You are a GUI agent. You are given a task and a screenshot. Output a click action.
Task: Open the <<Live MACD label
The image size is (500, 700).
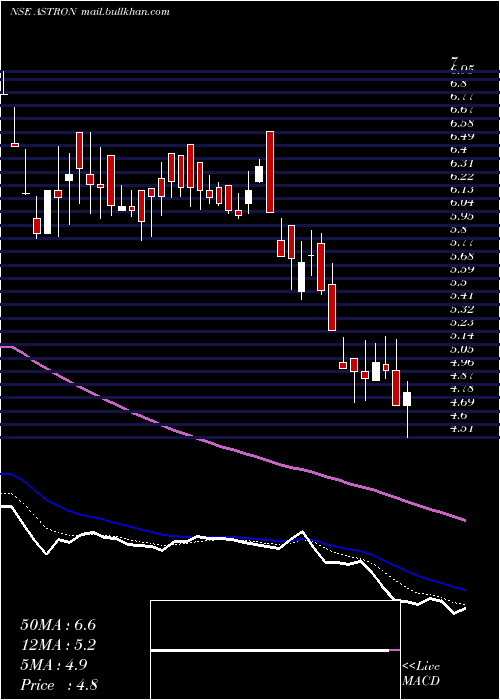(x=421, y=674)
